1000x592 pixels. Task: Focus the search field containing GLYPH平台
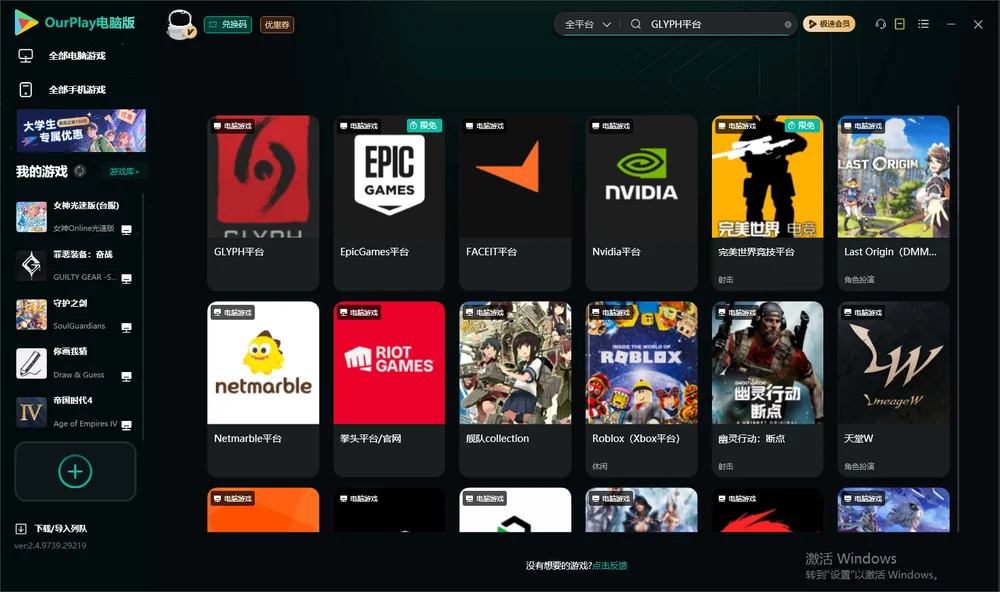point(716,24)
